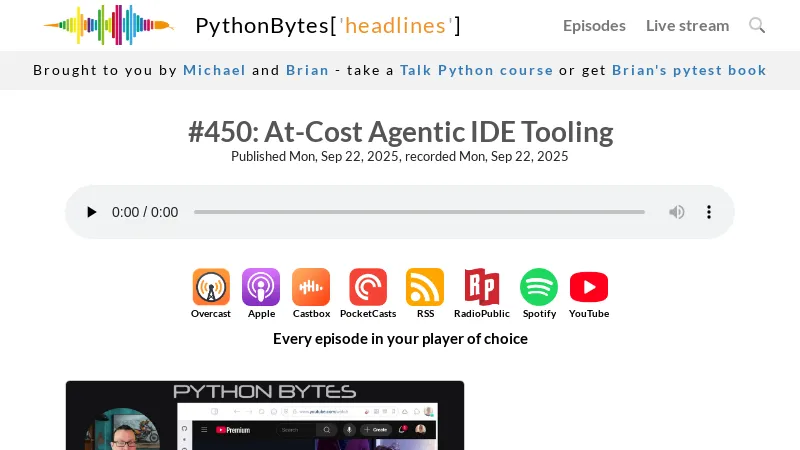Open the RadioPublic icon
This screenshot has width=800, height=450.
pos(482,287)
